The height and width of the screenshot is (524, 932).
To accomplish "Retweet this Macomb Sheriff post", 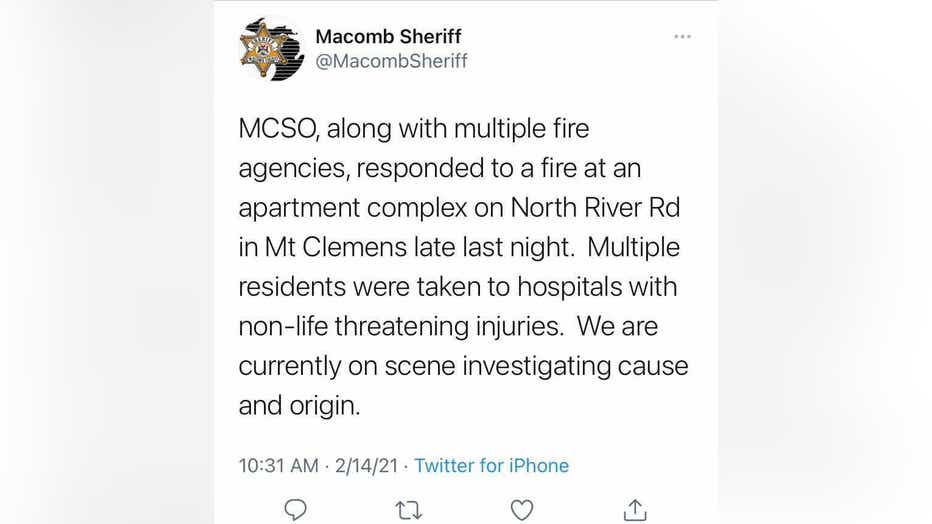I will click(x=408, y=510).
